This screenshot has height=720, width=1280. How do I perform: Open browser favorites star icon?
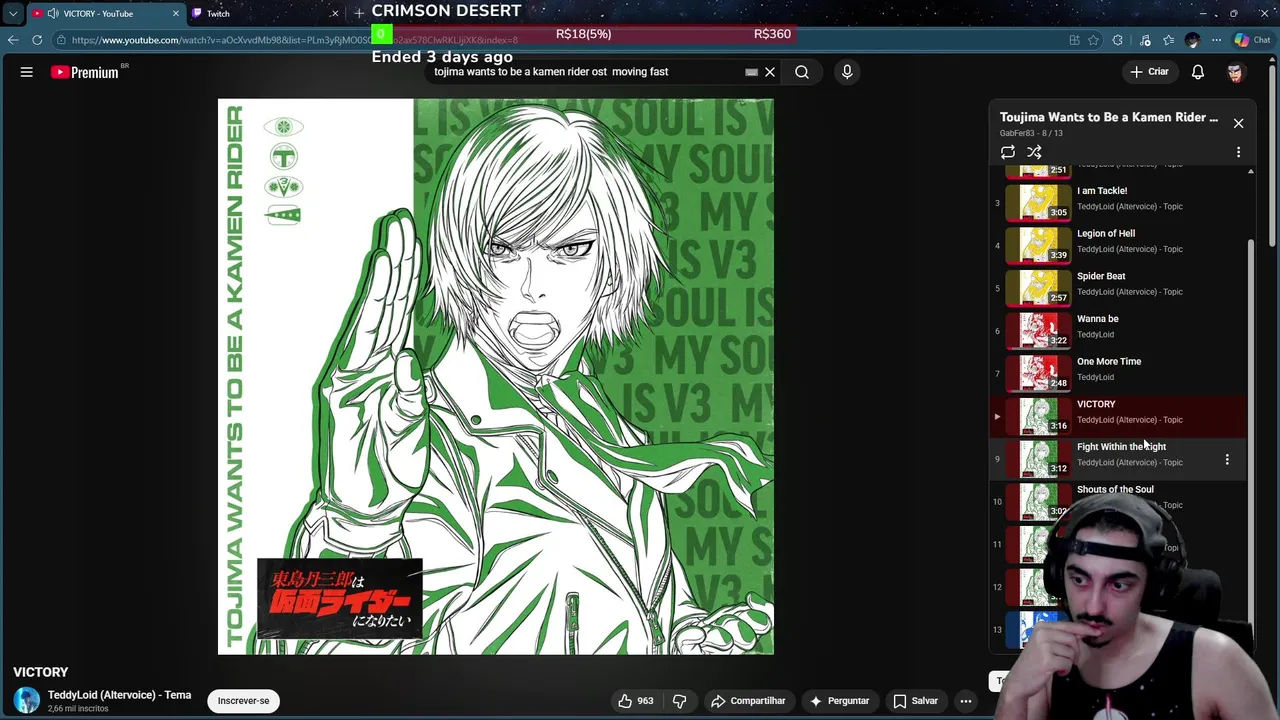[1169, 40]
